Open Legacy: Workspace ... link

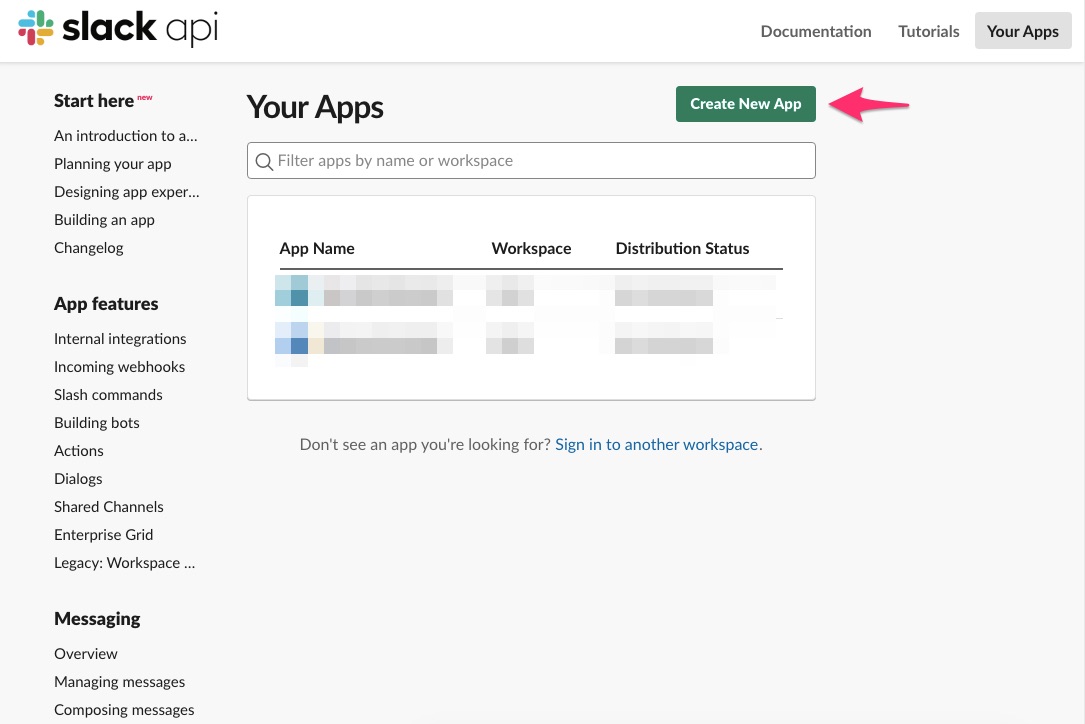tap(125, 563)
